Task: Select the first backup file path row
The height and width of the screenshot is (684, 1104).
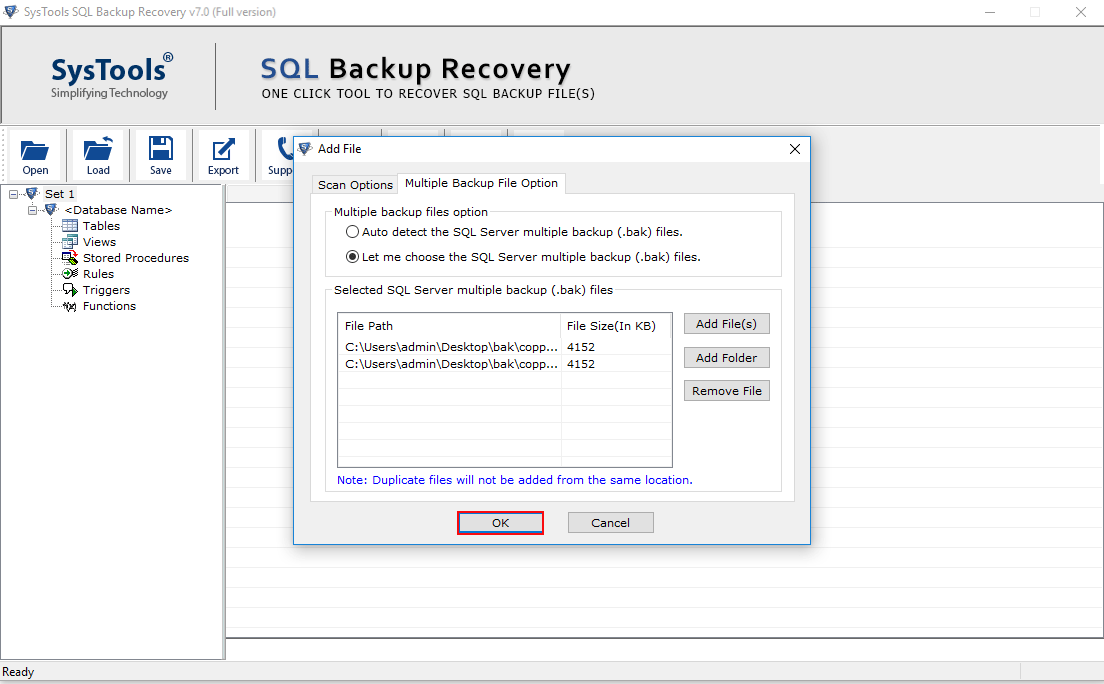Action: (504, 347)
